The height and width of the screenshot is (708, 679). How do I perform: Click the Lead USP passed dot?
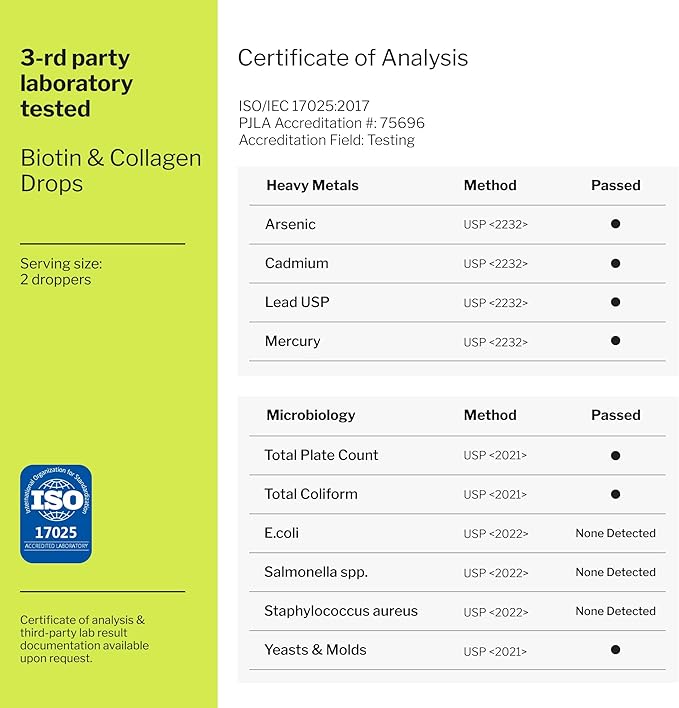[x=615, y=302]
